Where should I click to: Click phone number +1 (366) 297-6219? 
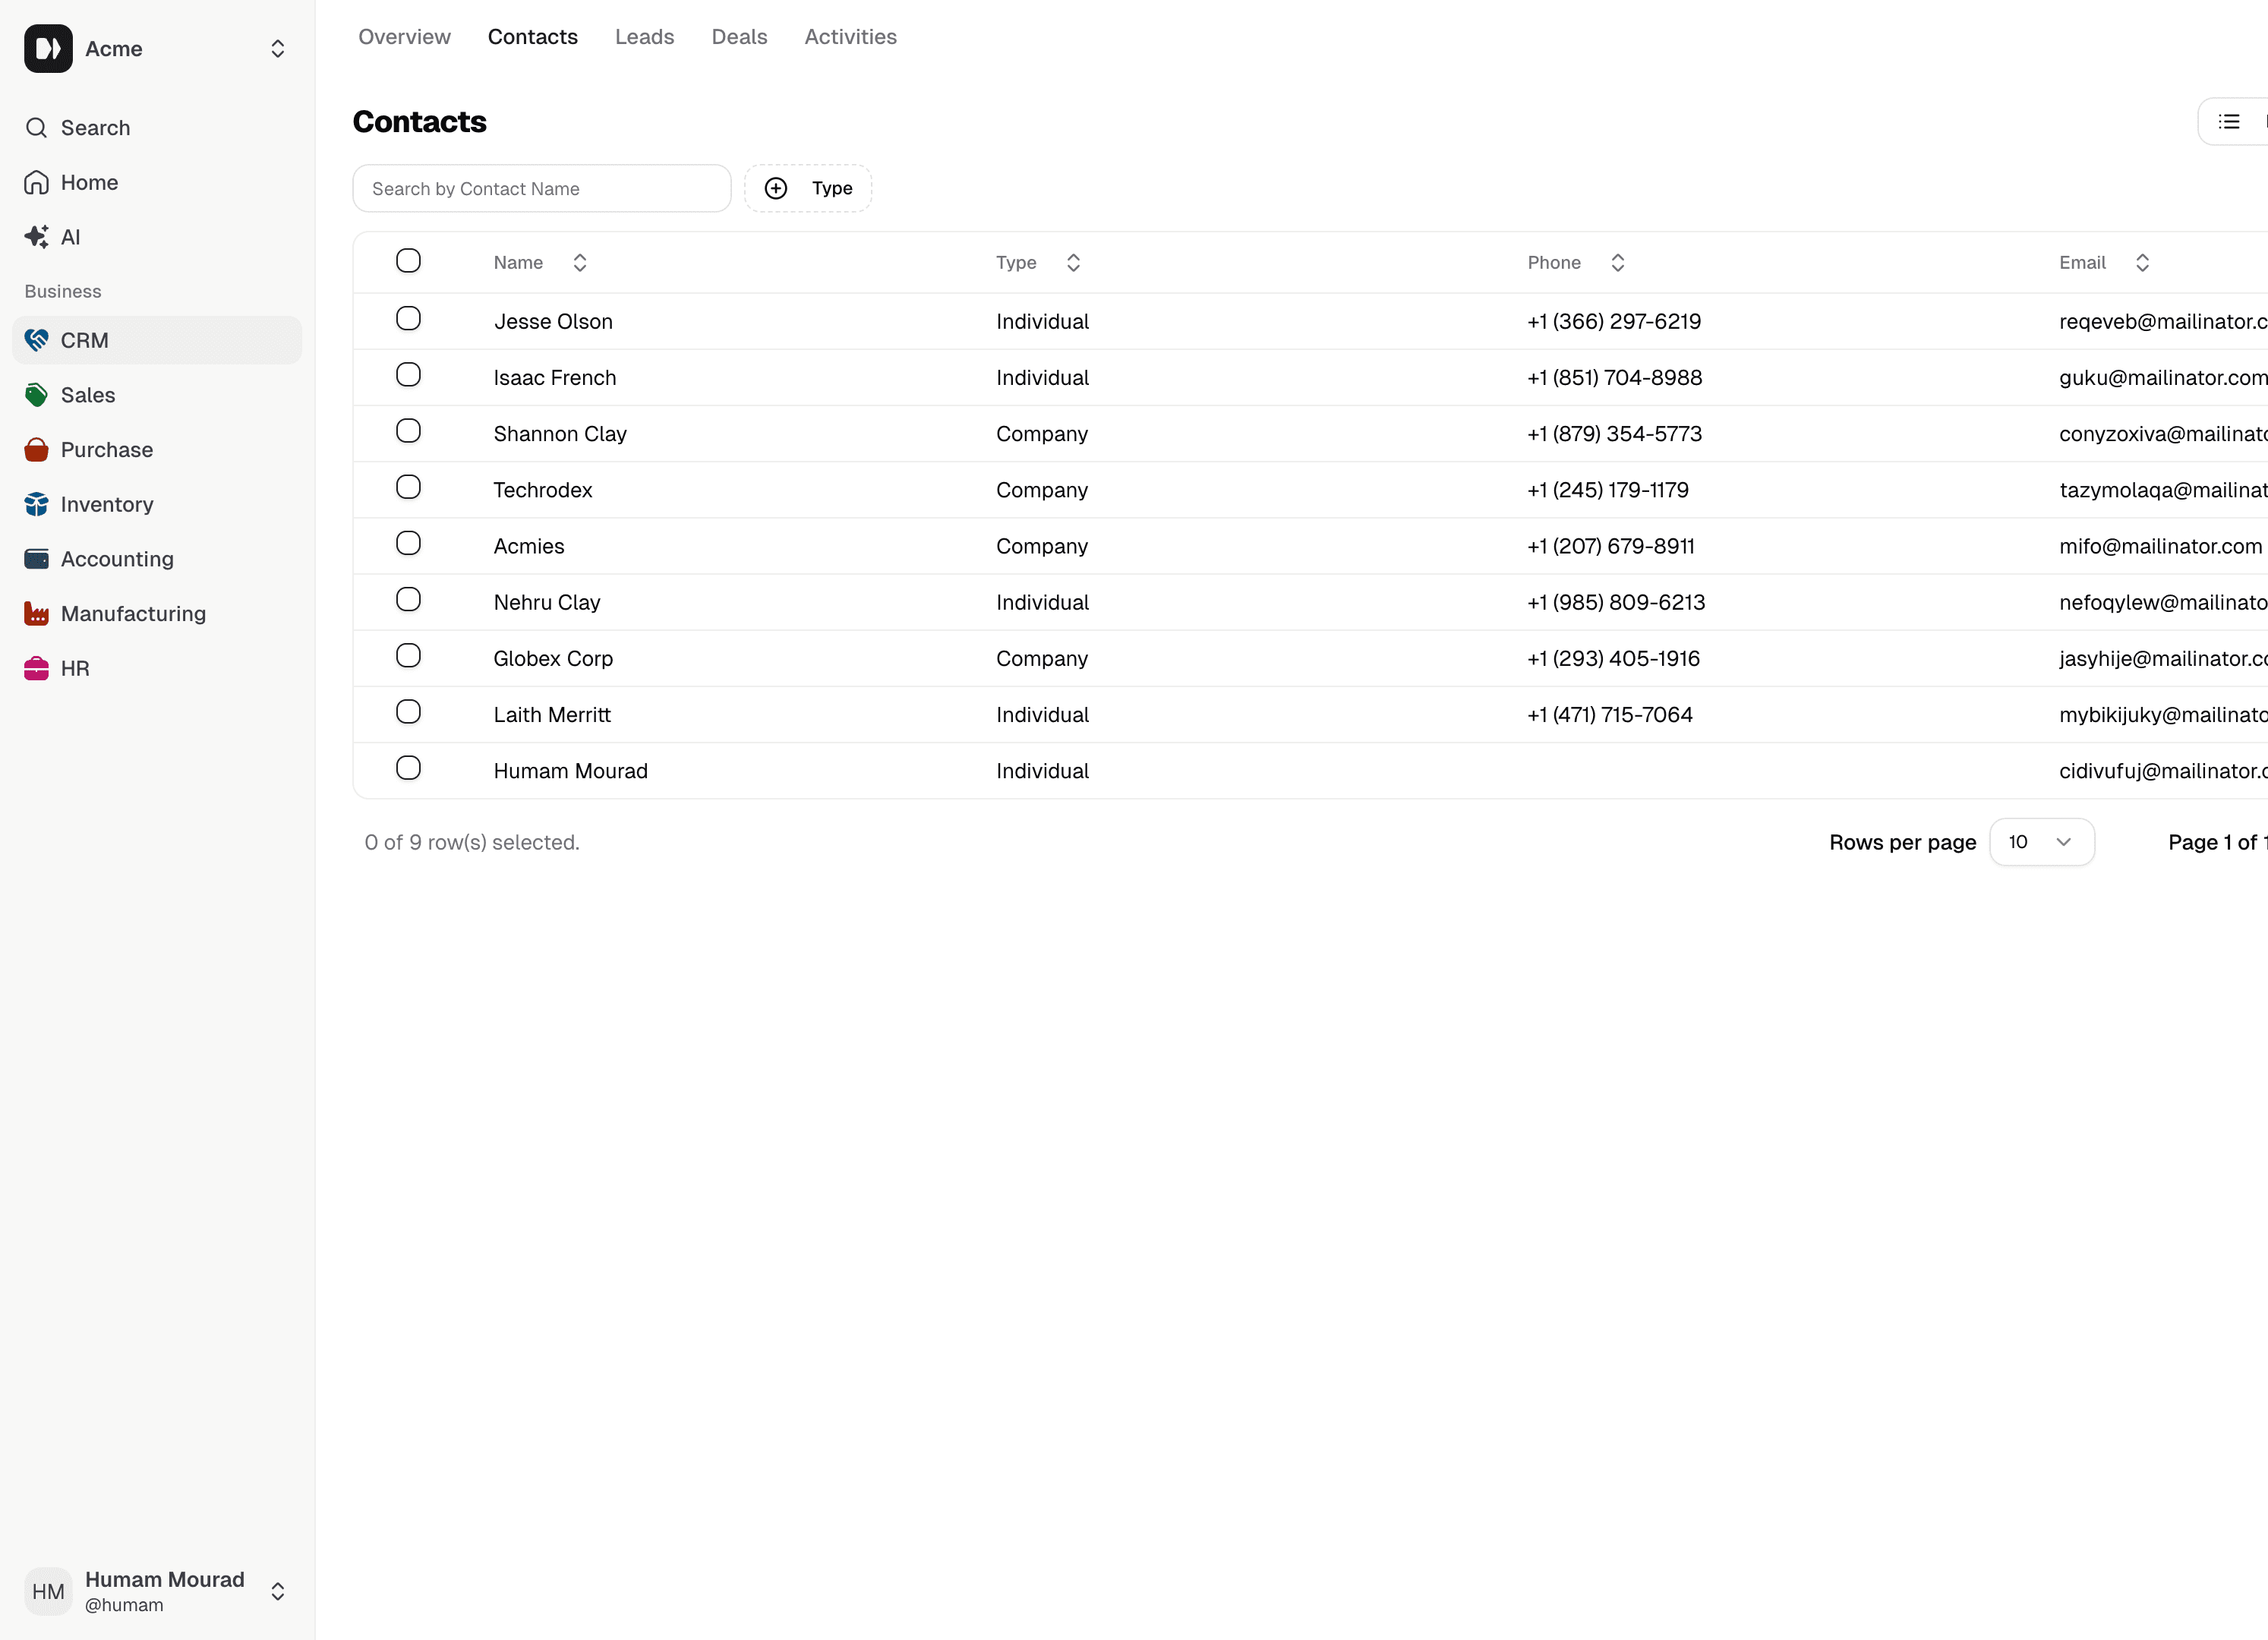tap(1614, 322)
